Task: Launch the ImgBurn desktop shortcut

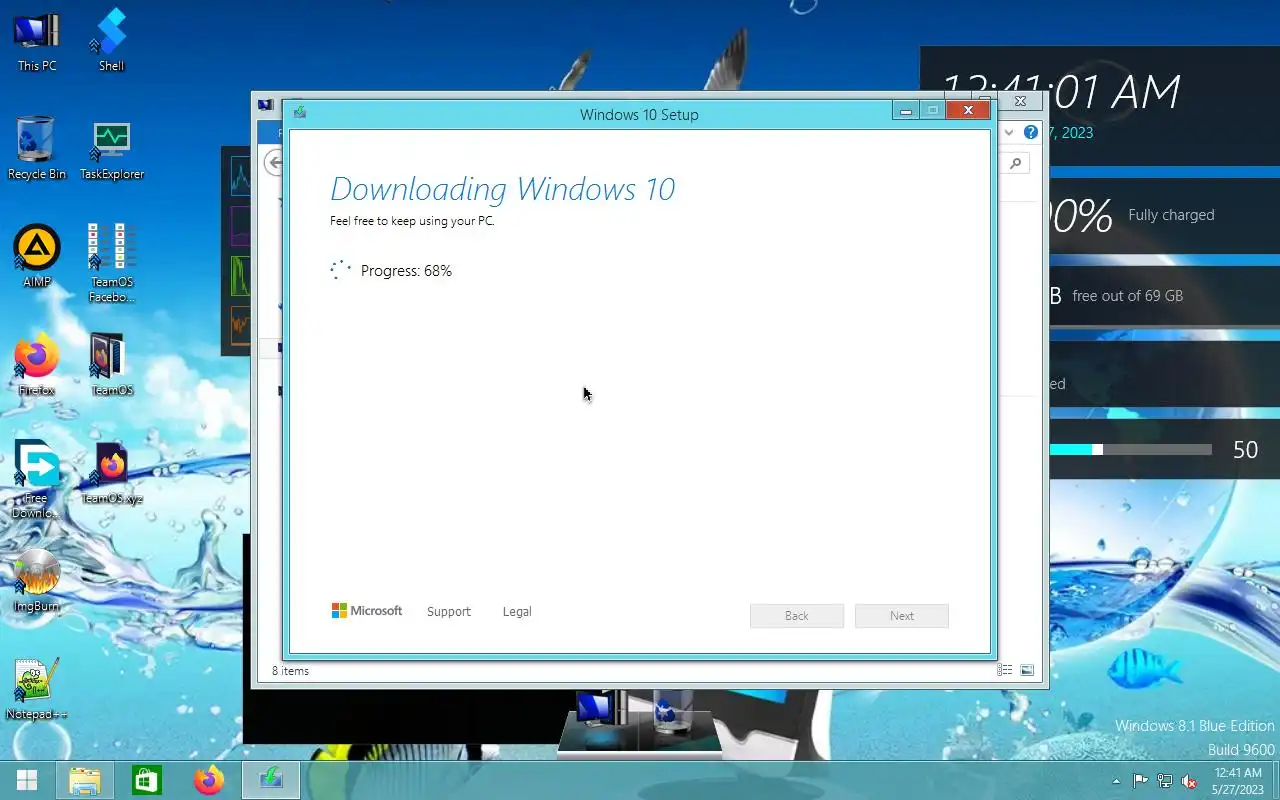Action: point(37,580)
